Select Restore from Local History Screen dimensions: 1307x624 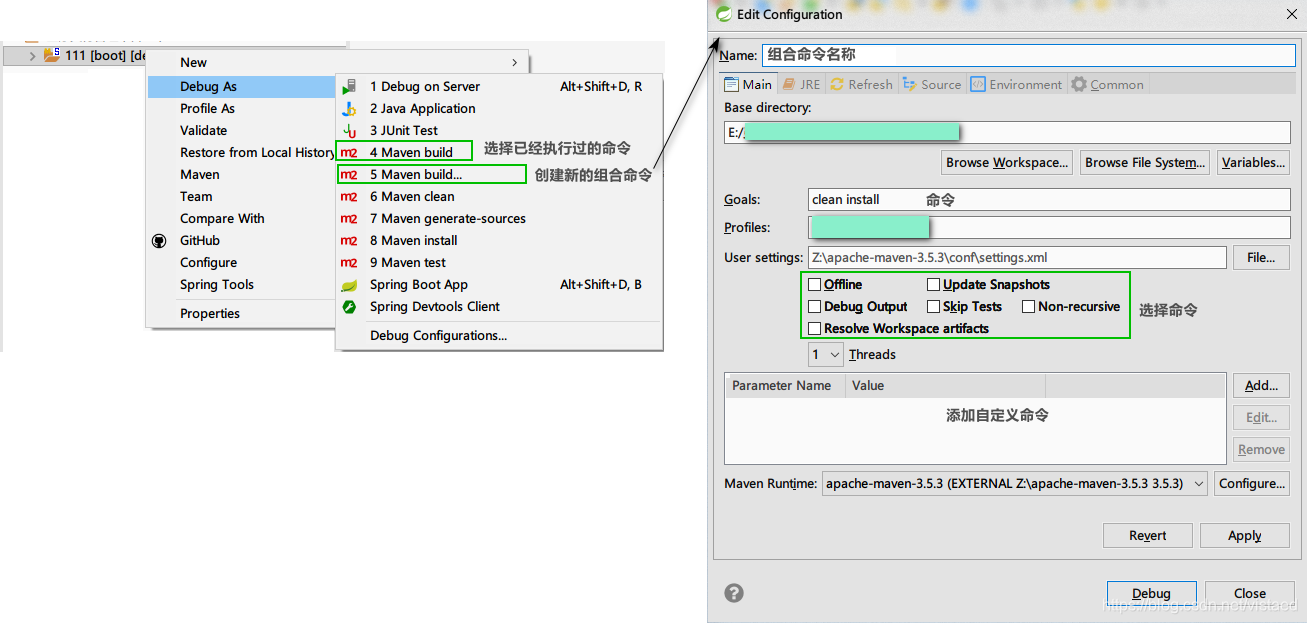241,153
